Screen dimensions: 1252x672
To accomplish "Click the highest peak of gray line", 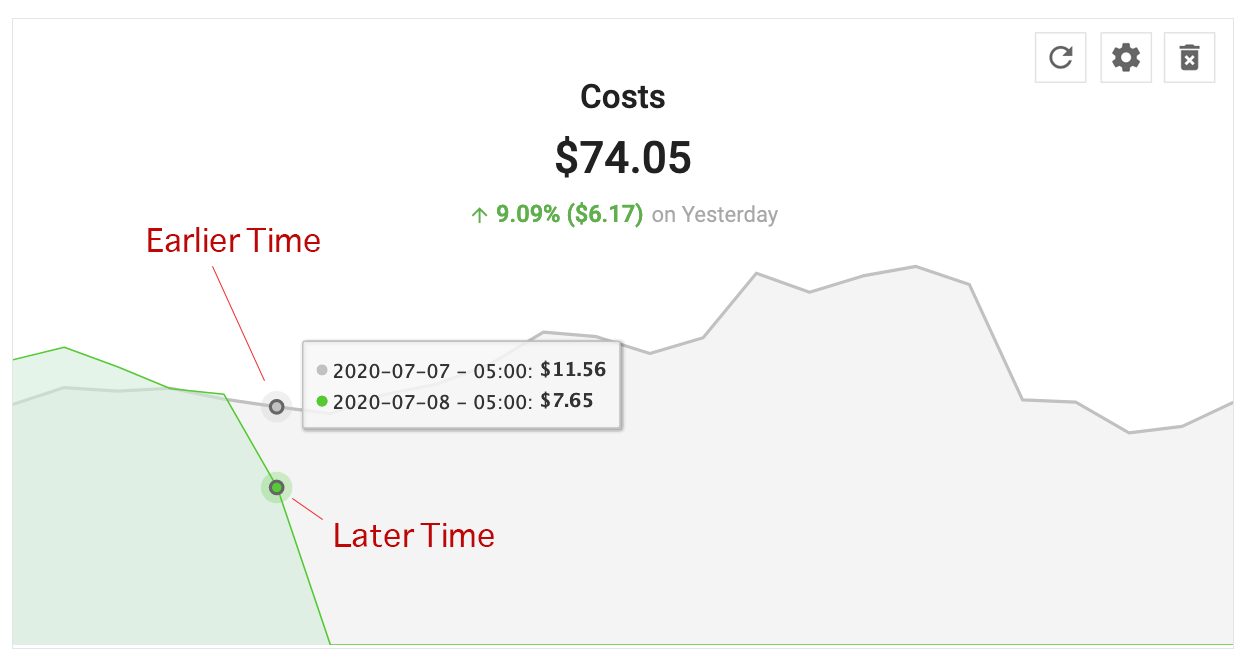I will 915,267.
